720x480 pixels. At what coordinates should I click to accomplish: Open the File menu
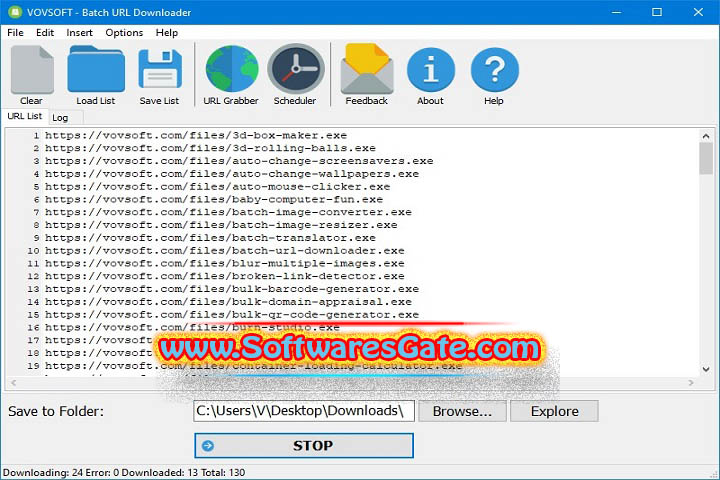coord(15,33)
